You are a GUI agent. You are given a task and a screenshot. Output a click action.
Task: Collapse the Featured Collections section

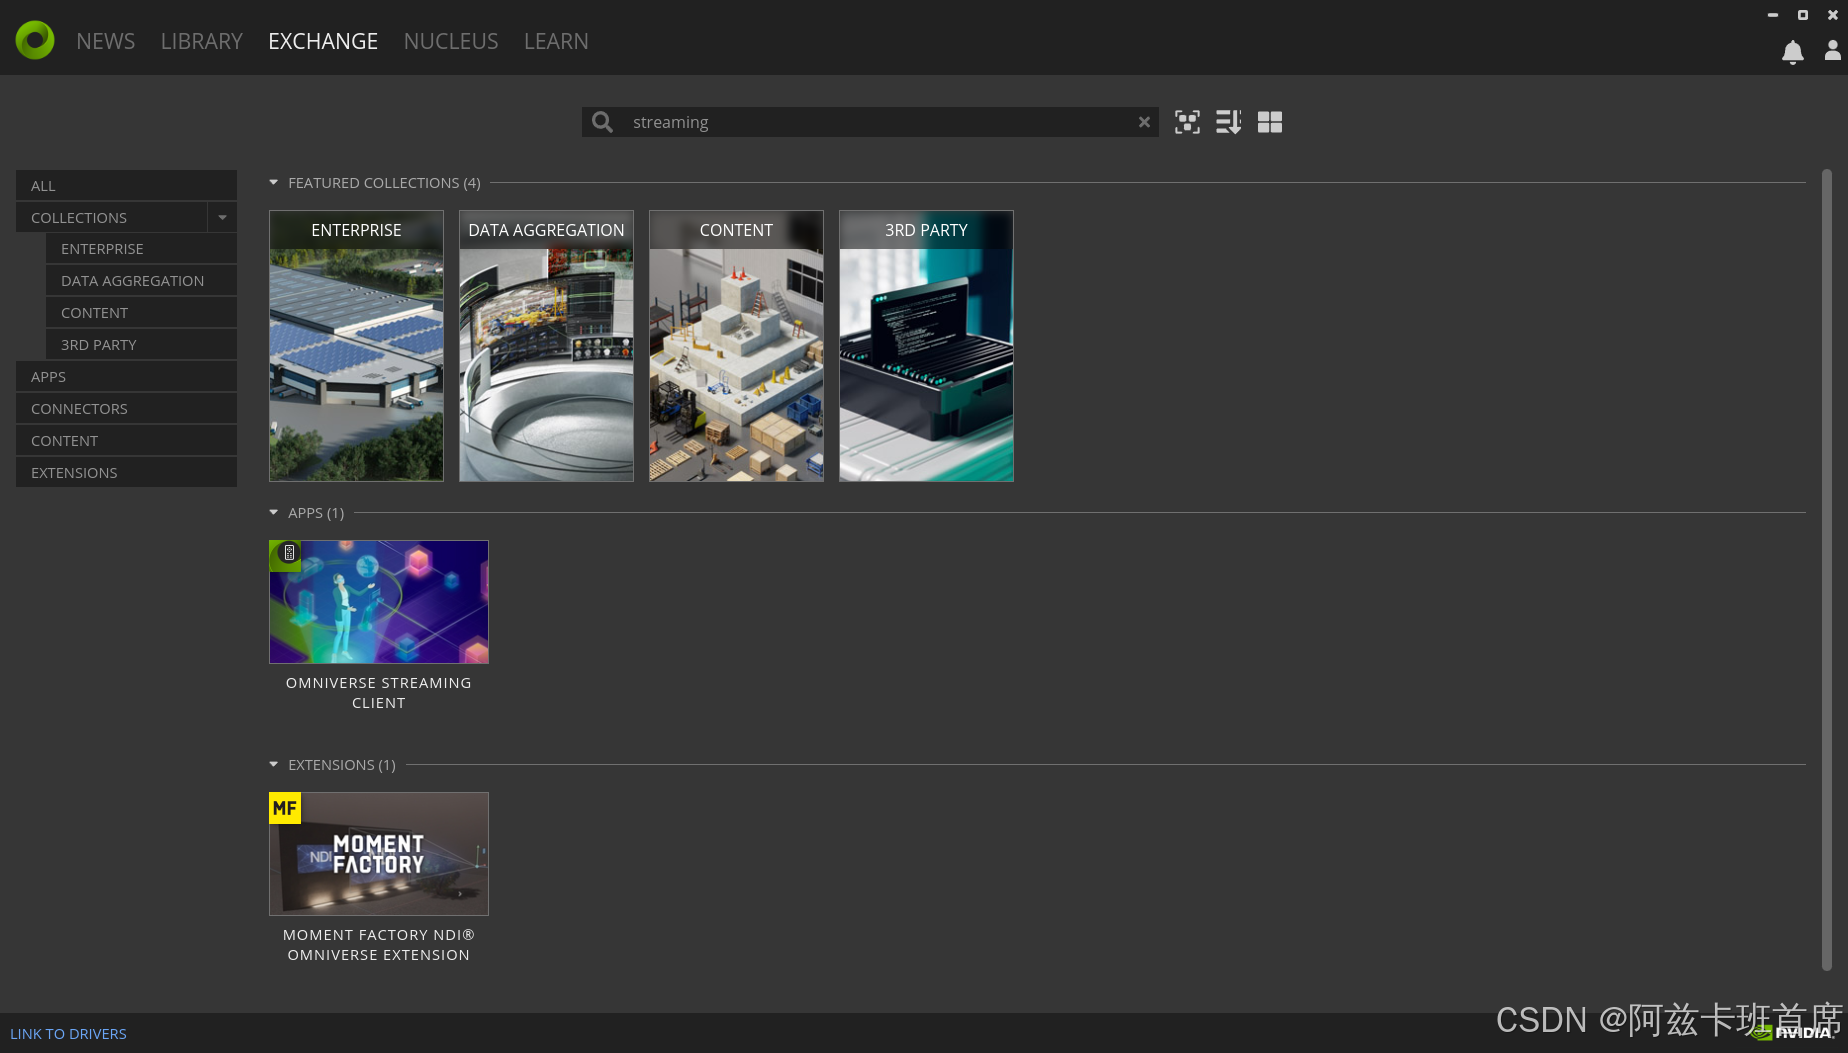coord(274,183)
